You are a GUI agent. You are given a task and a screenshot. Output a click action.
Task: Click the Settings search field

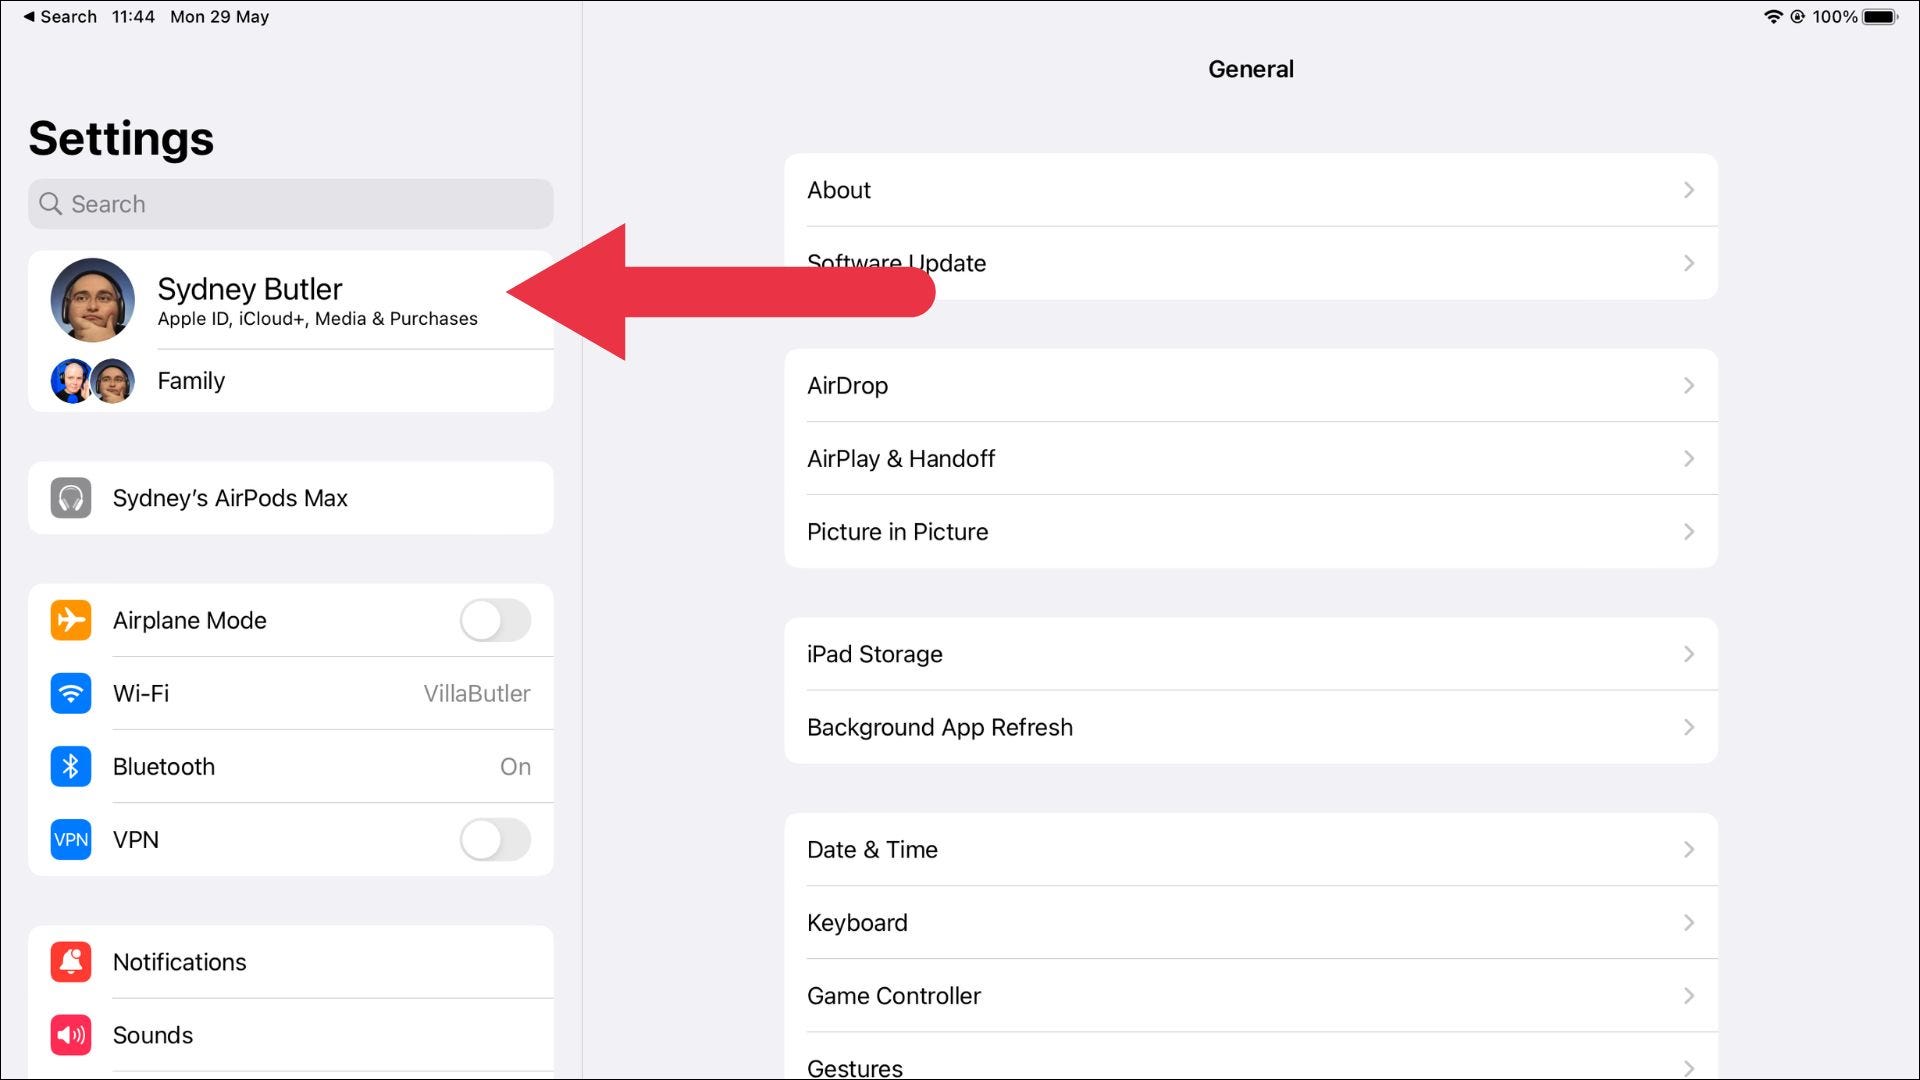tap(290, 204)
